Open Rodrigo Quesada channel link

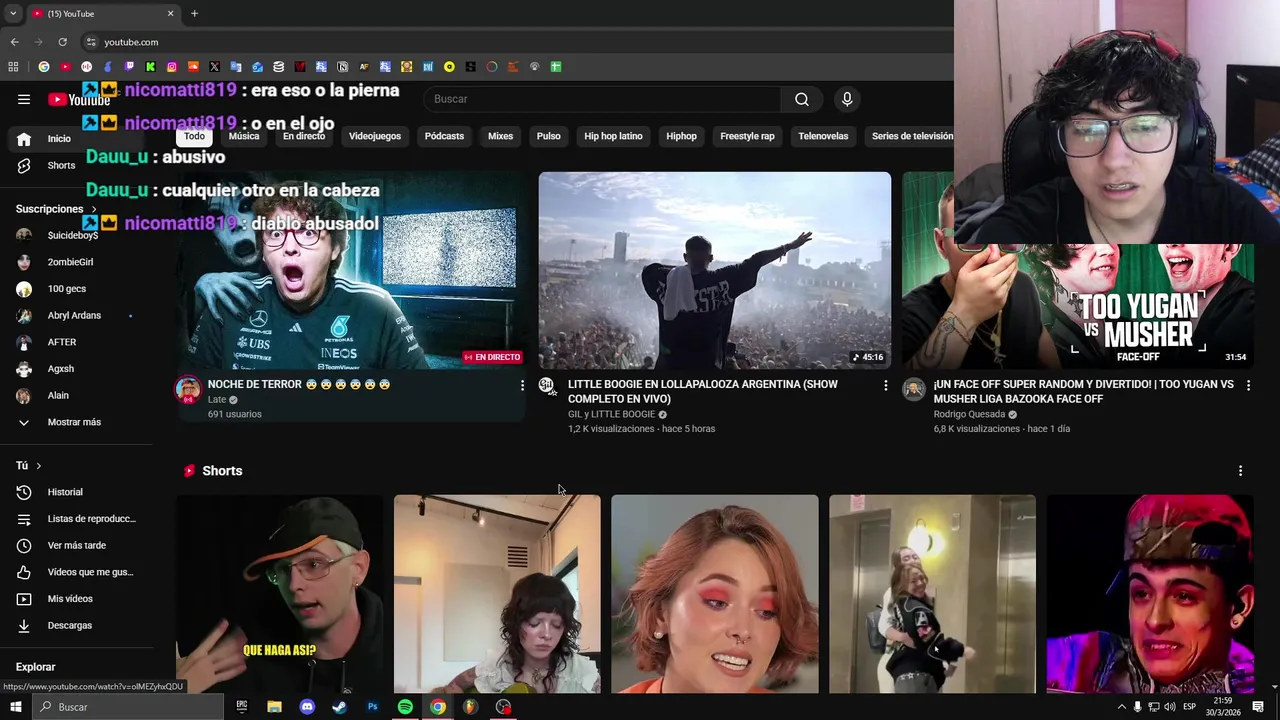969,414
